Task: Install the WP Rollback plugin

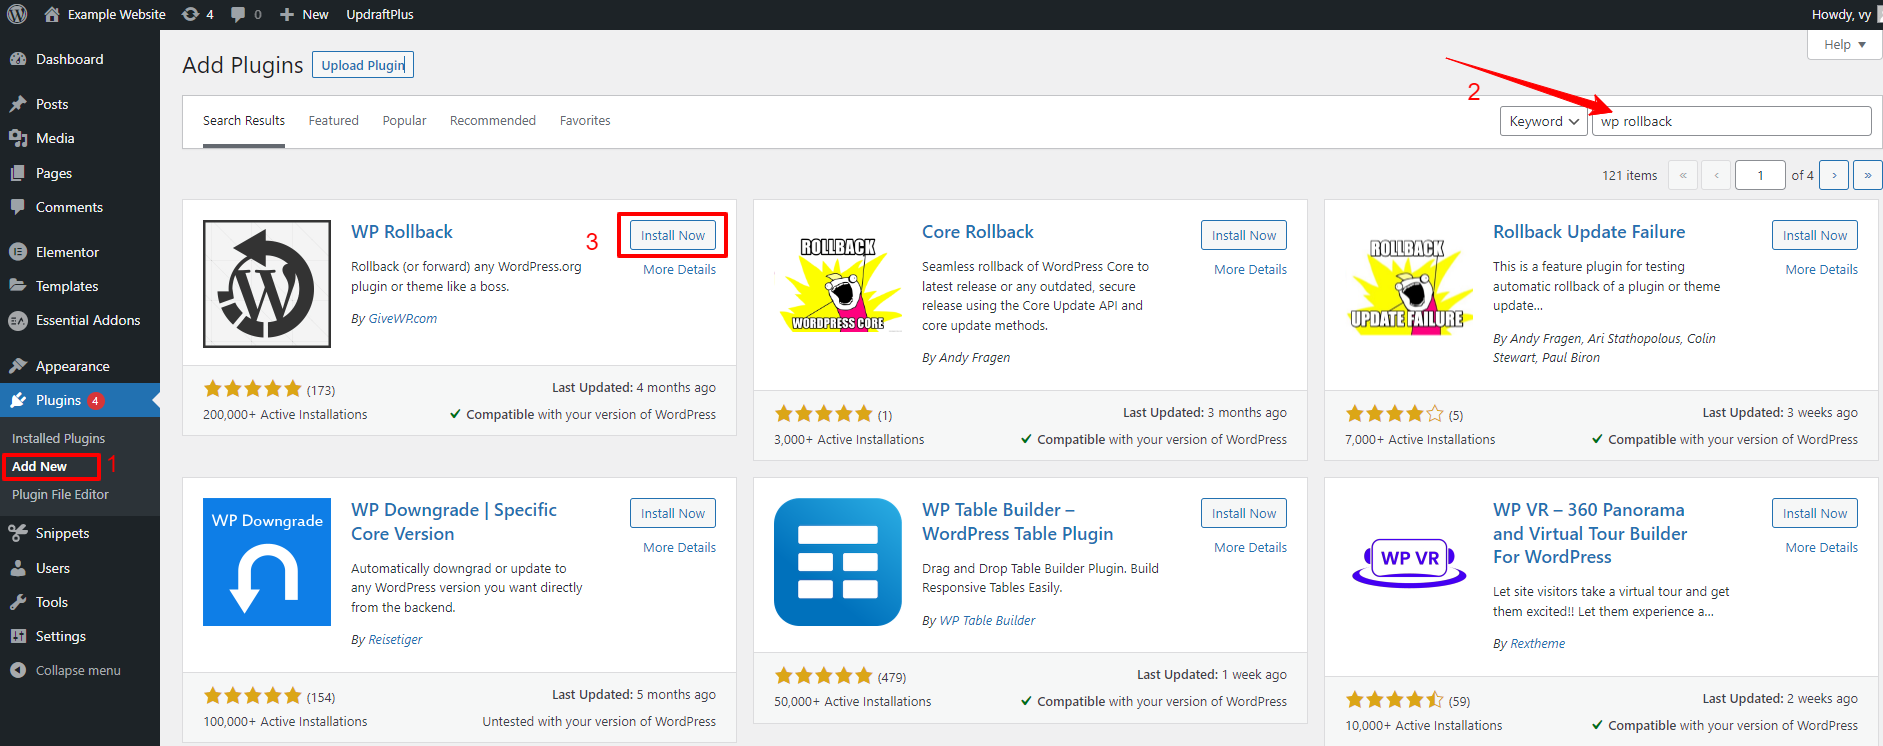Action: click(673, 235)
